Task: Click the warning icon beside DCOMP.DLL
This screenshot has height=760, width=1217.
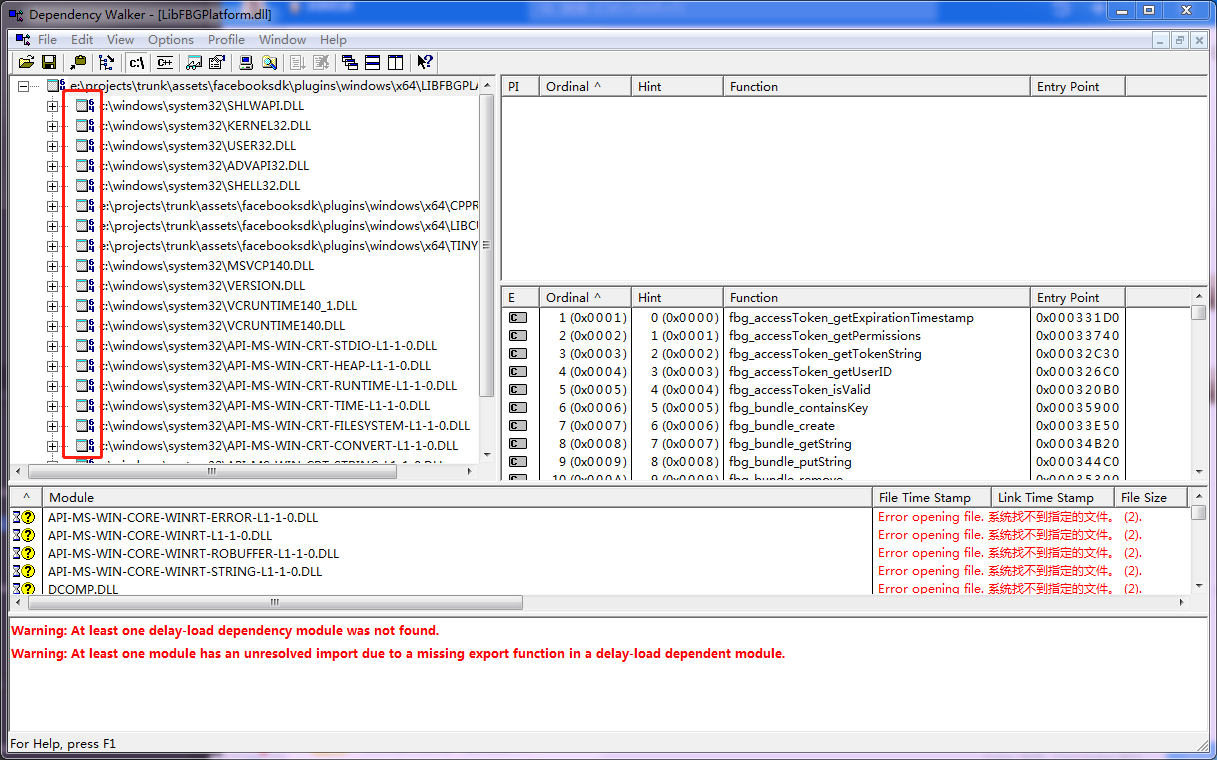Action: click(x=23, y=589)
